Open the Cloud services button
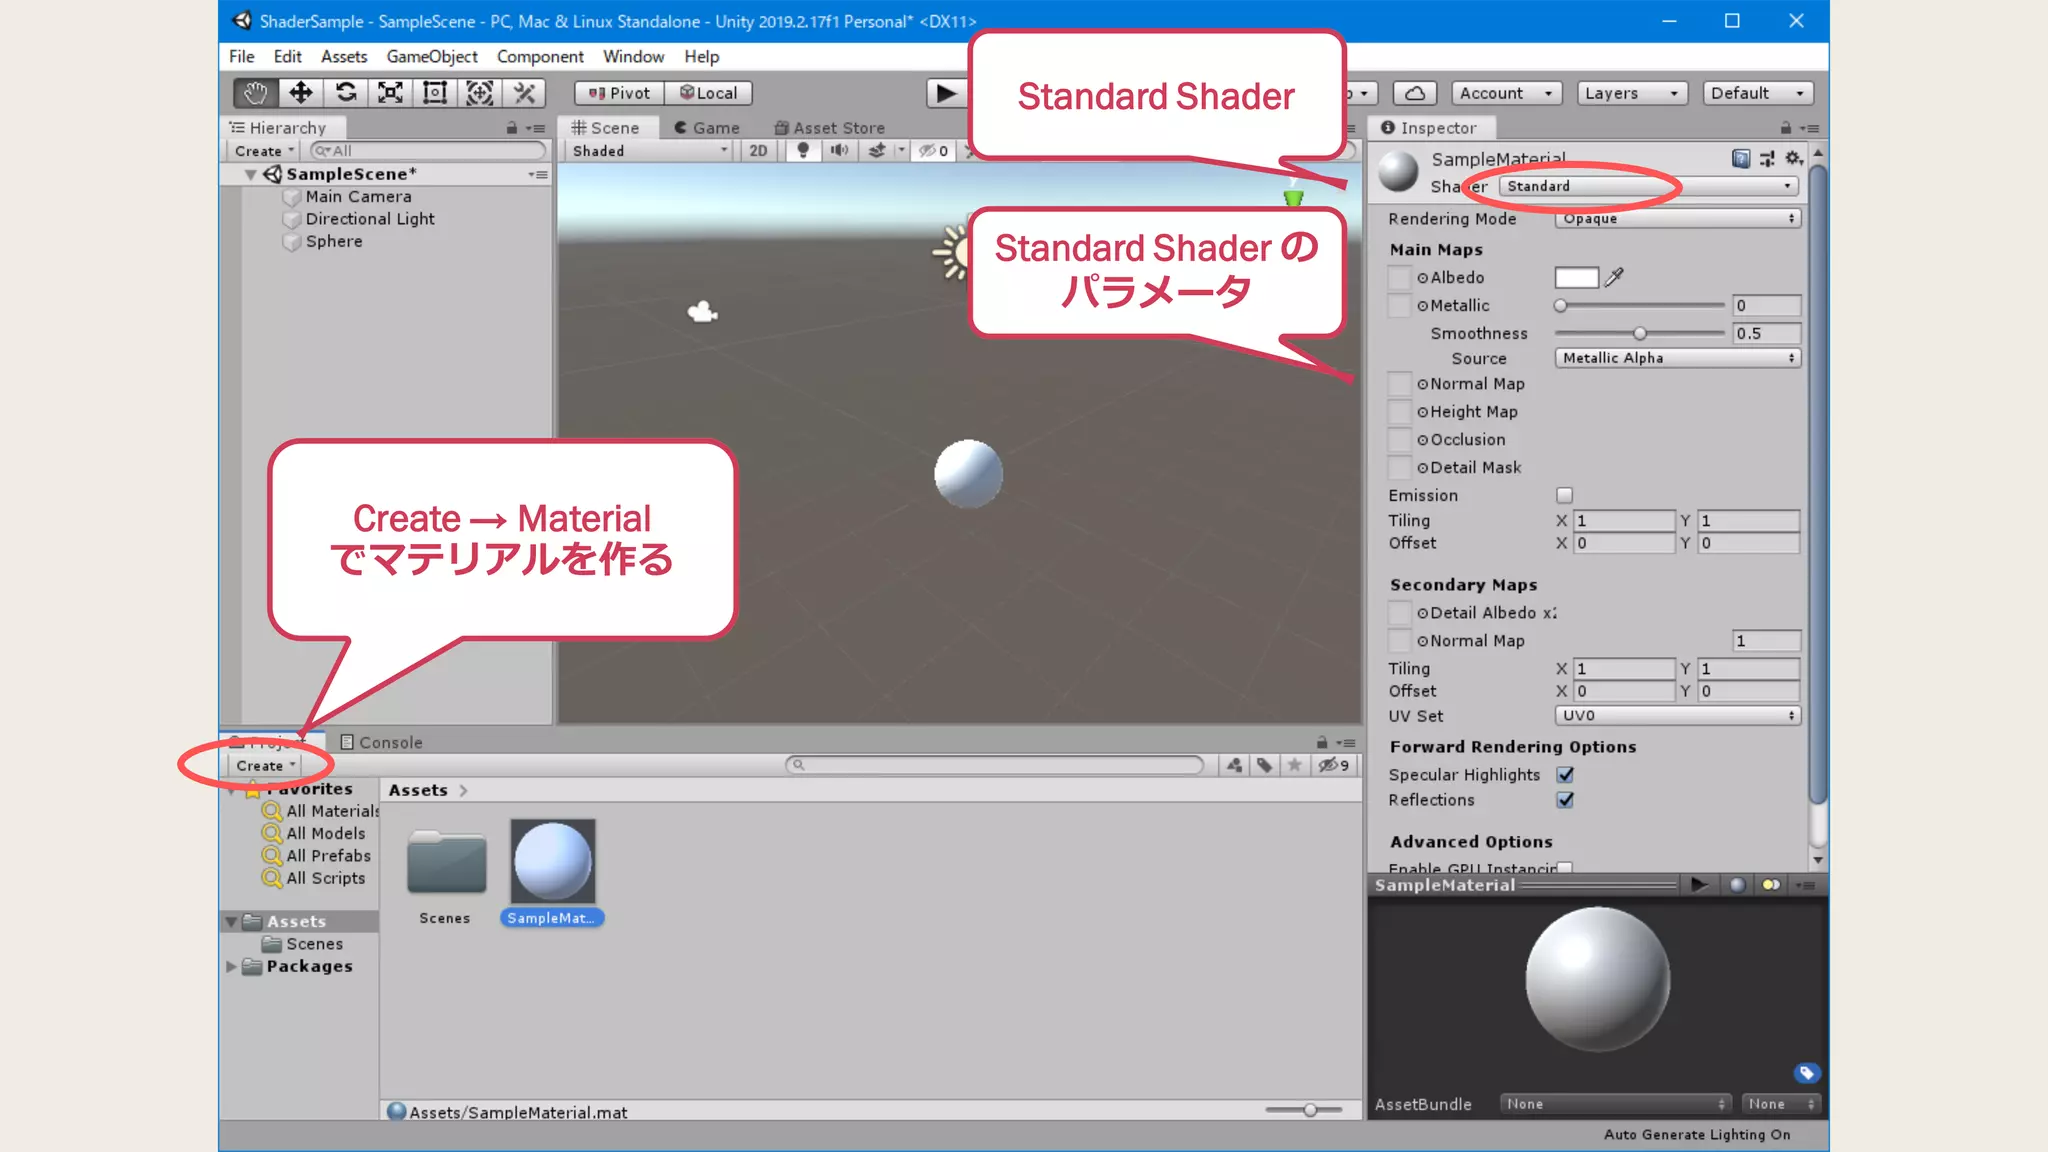The width and height of the screenshot is (2048, 1152). pos(1415,93)
